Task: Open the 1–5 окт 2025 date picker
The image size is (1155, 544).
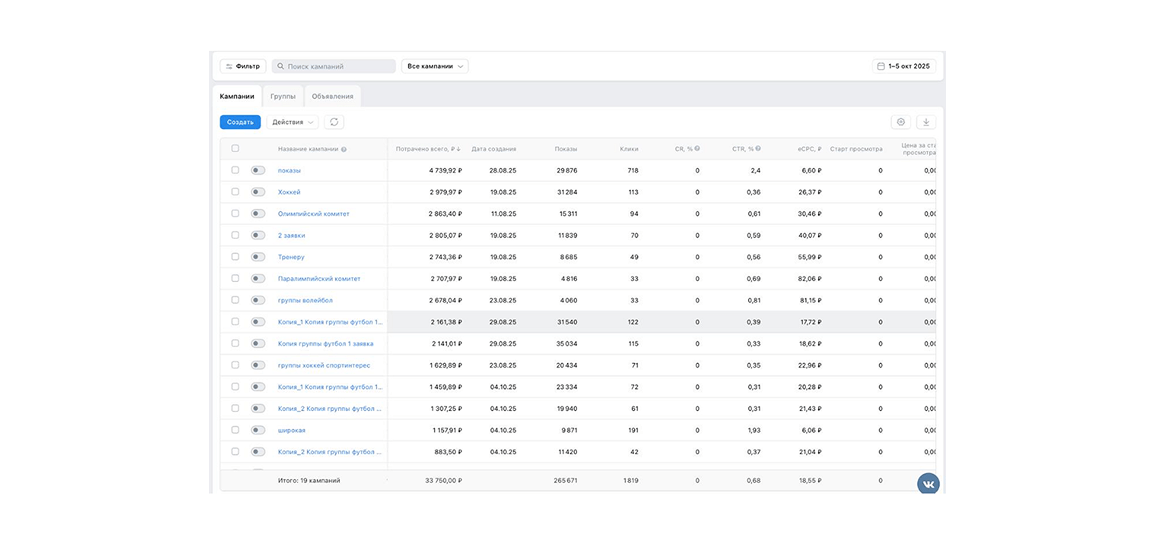Action: click(x=903, y=66)
